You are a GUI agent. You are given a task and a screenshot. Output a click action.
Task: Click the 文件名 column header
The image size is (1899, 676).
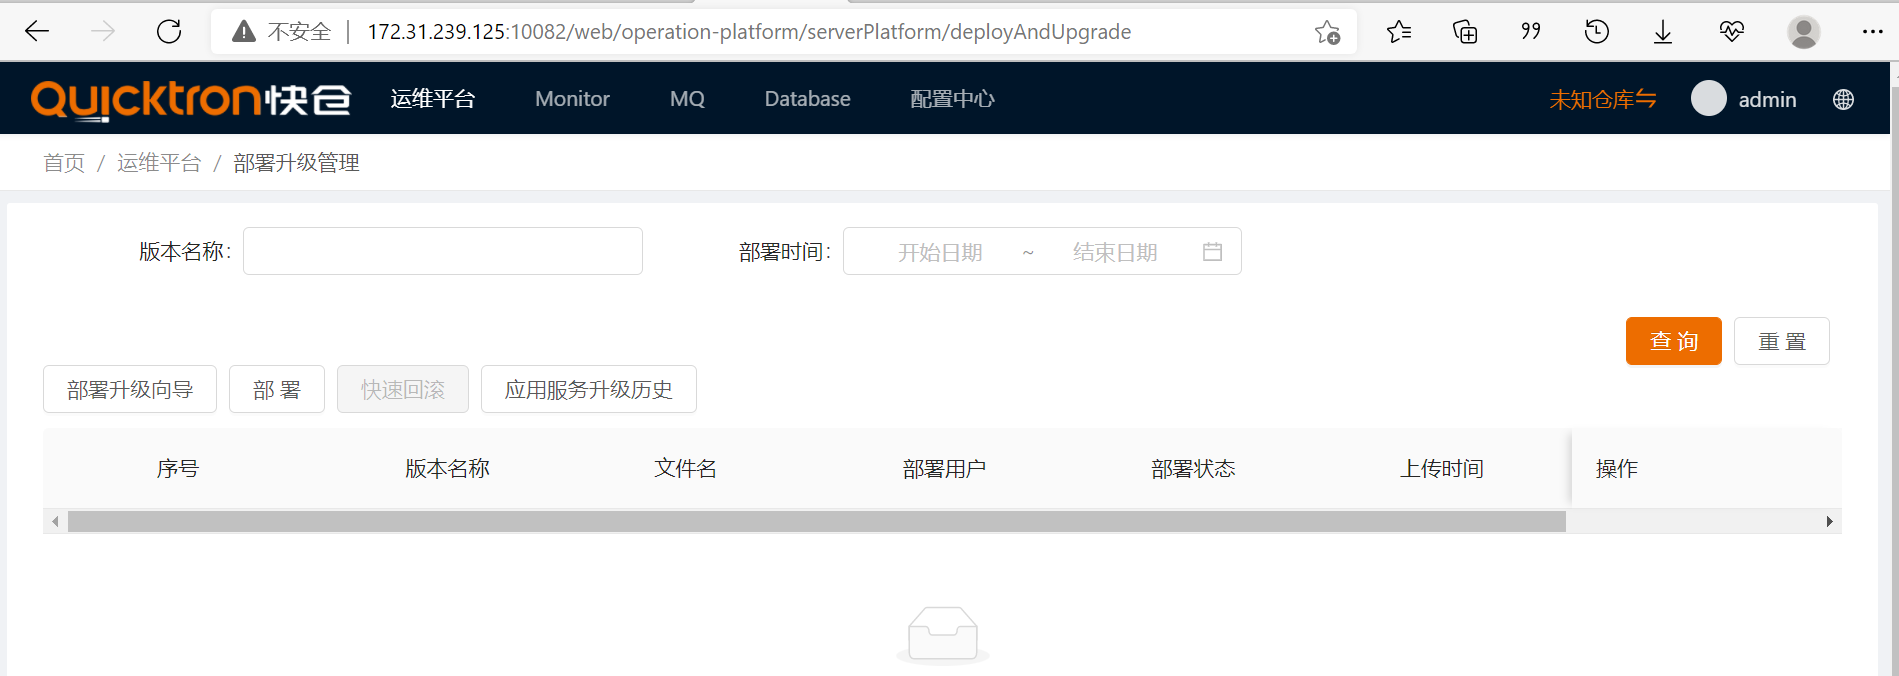coord(685,468)
